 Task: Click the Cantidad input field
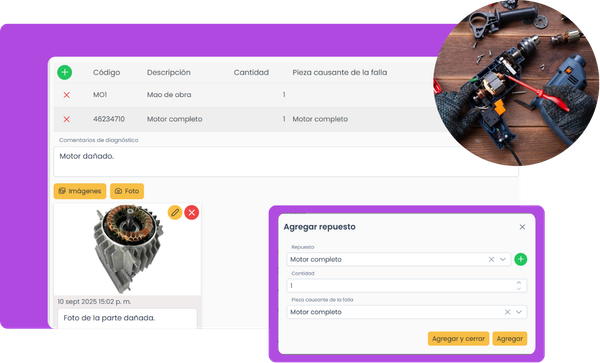tap(407, 286)
